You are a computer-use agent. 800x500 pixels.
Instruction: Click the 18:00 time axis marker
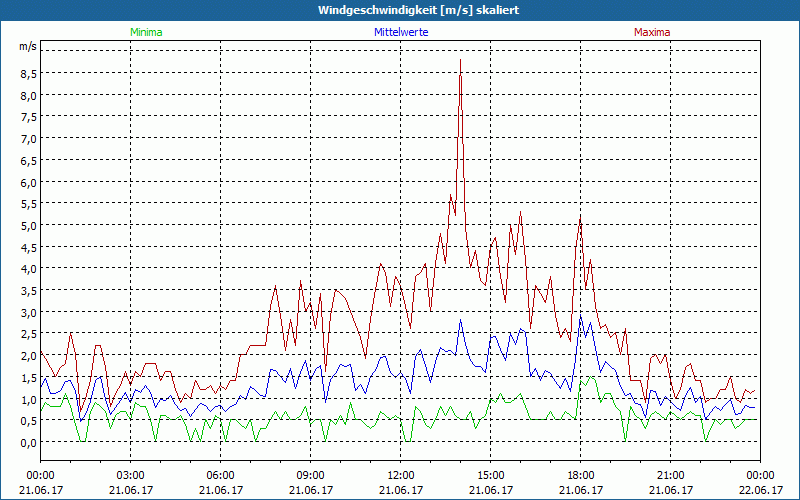coord(580,475)
